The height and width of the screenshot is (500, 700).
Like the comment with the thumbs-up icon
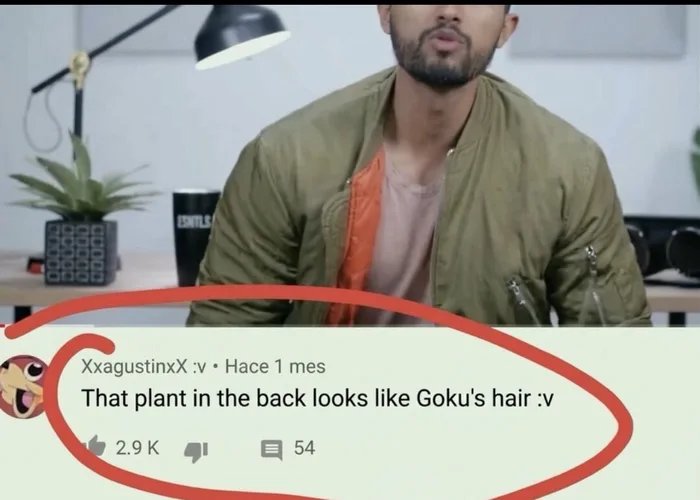click(96, 446)
